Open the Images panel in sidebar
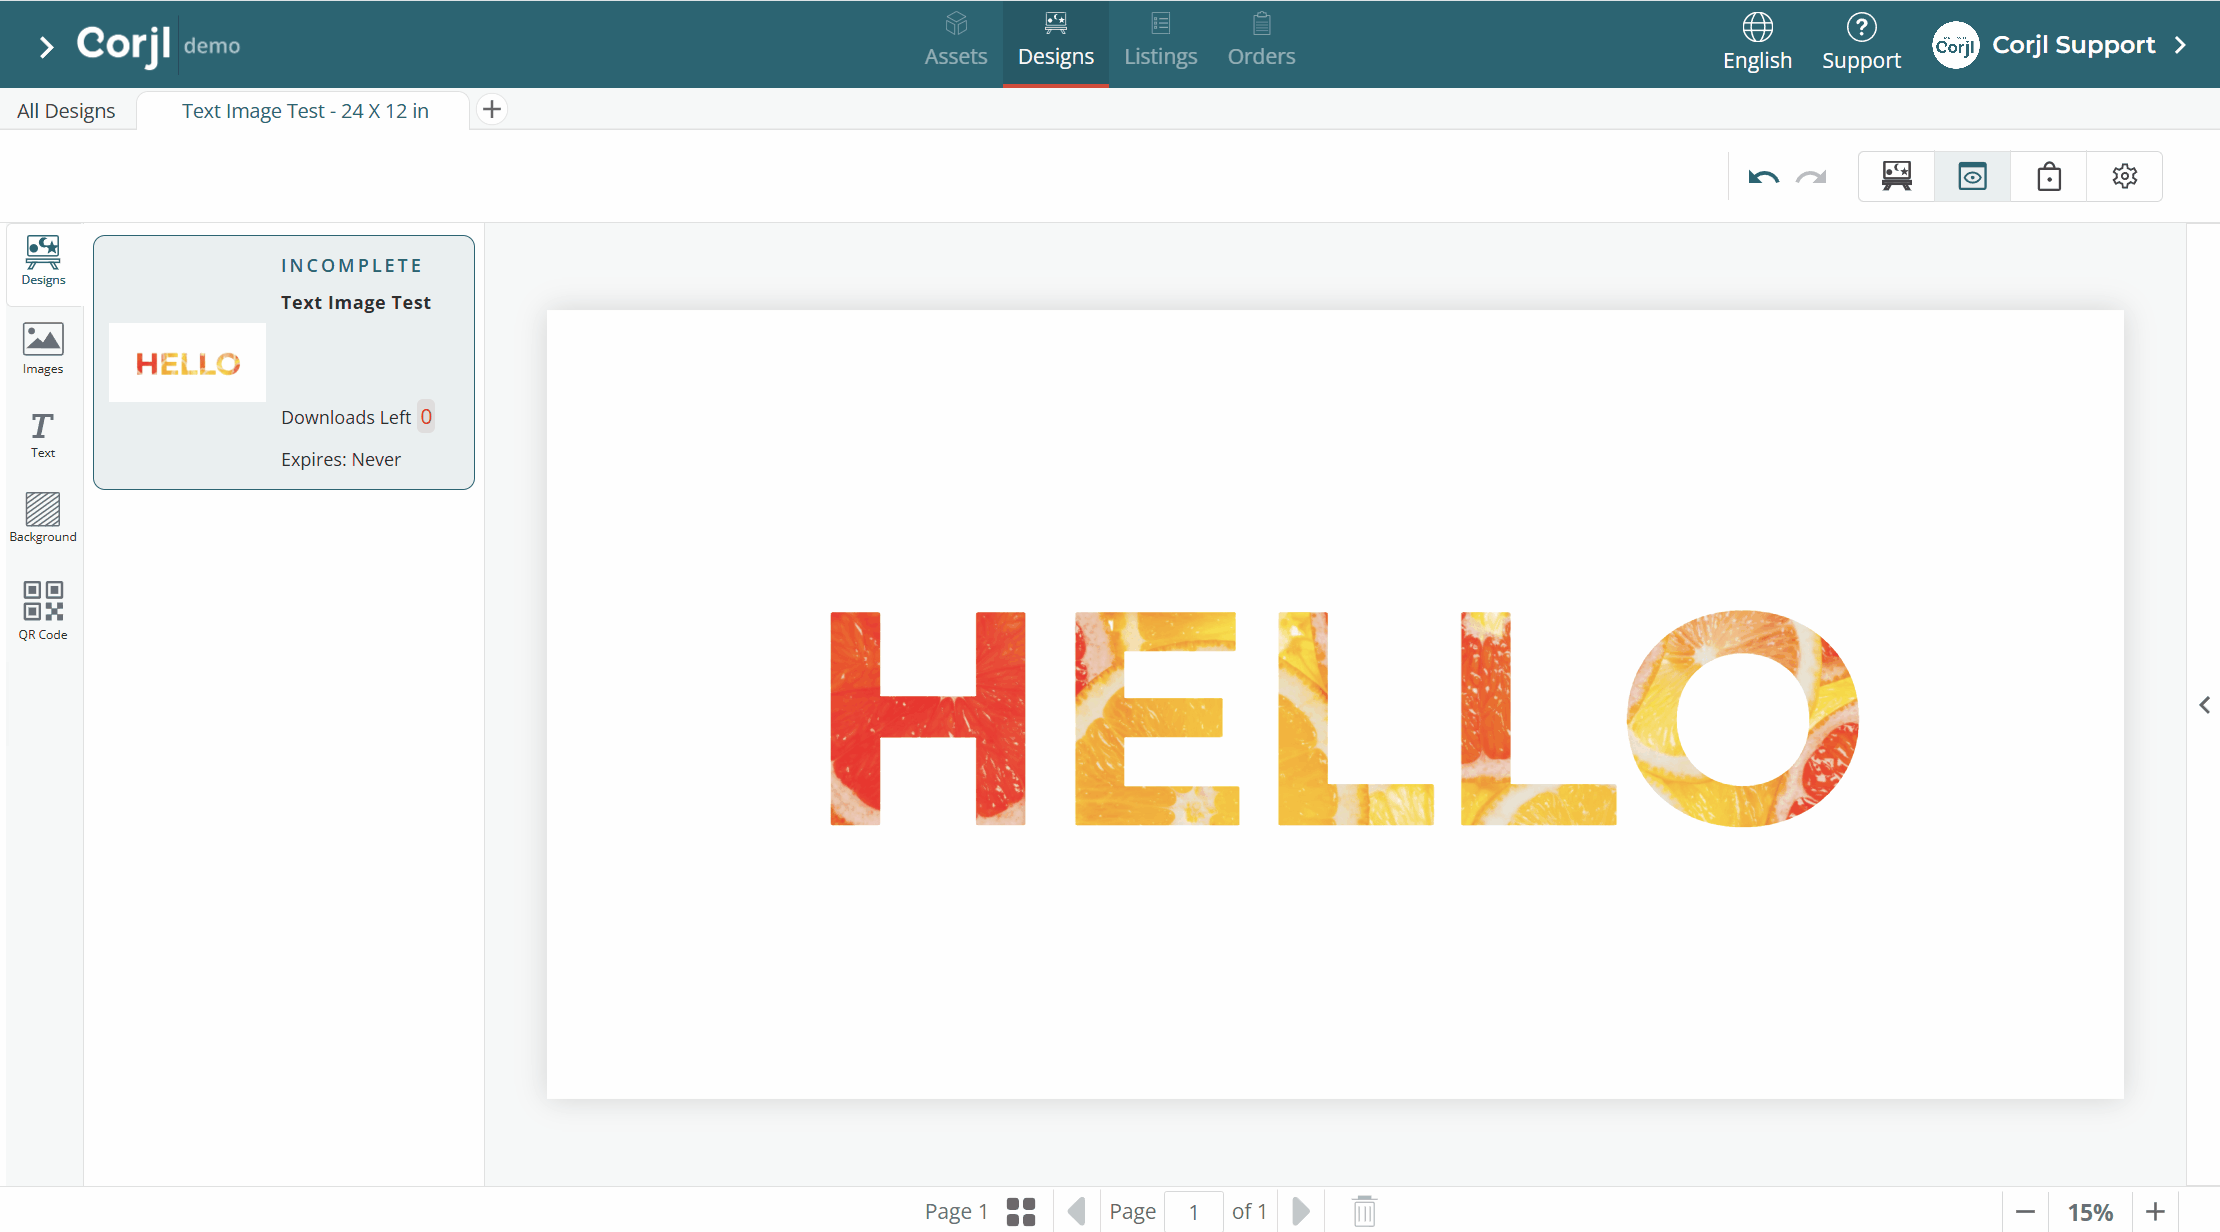Image resolution: width=2220 pixels, height=1232 pixels. pyautogui.click(x=43, y=348)
